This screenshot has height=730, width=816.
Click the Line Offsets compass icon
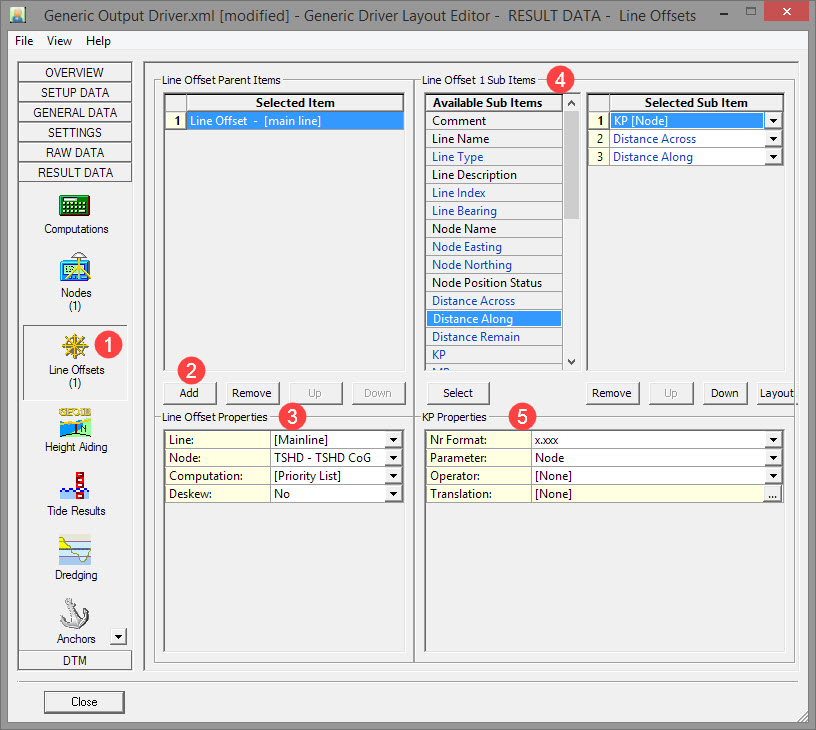point(75,346)
